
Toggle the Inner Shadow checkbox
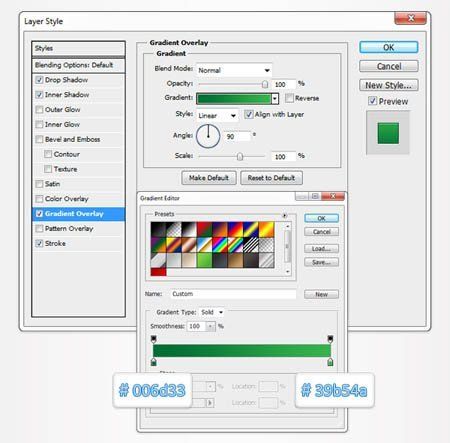point(39,95)
